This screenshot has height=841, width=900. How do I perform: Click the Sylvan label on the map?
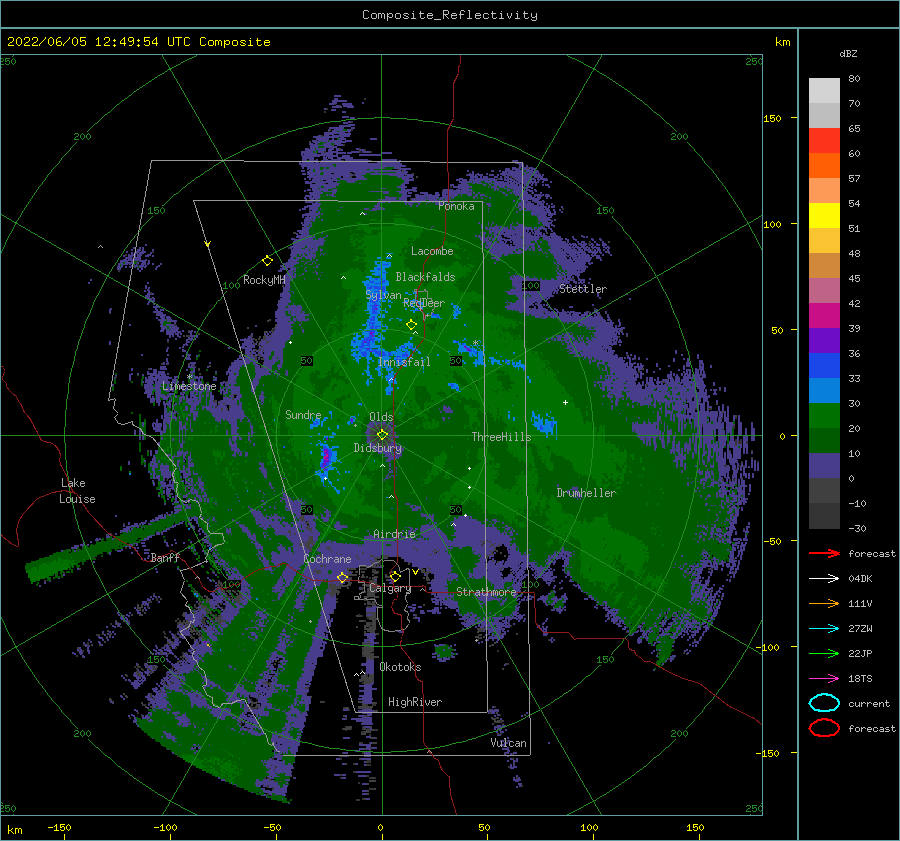(383, 295)
